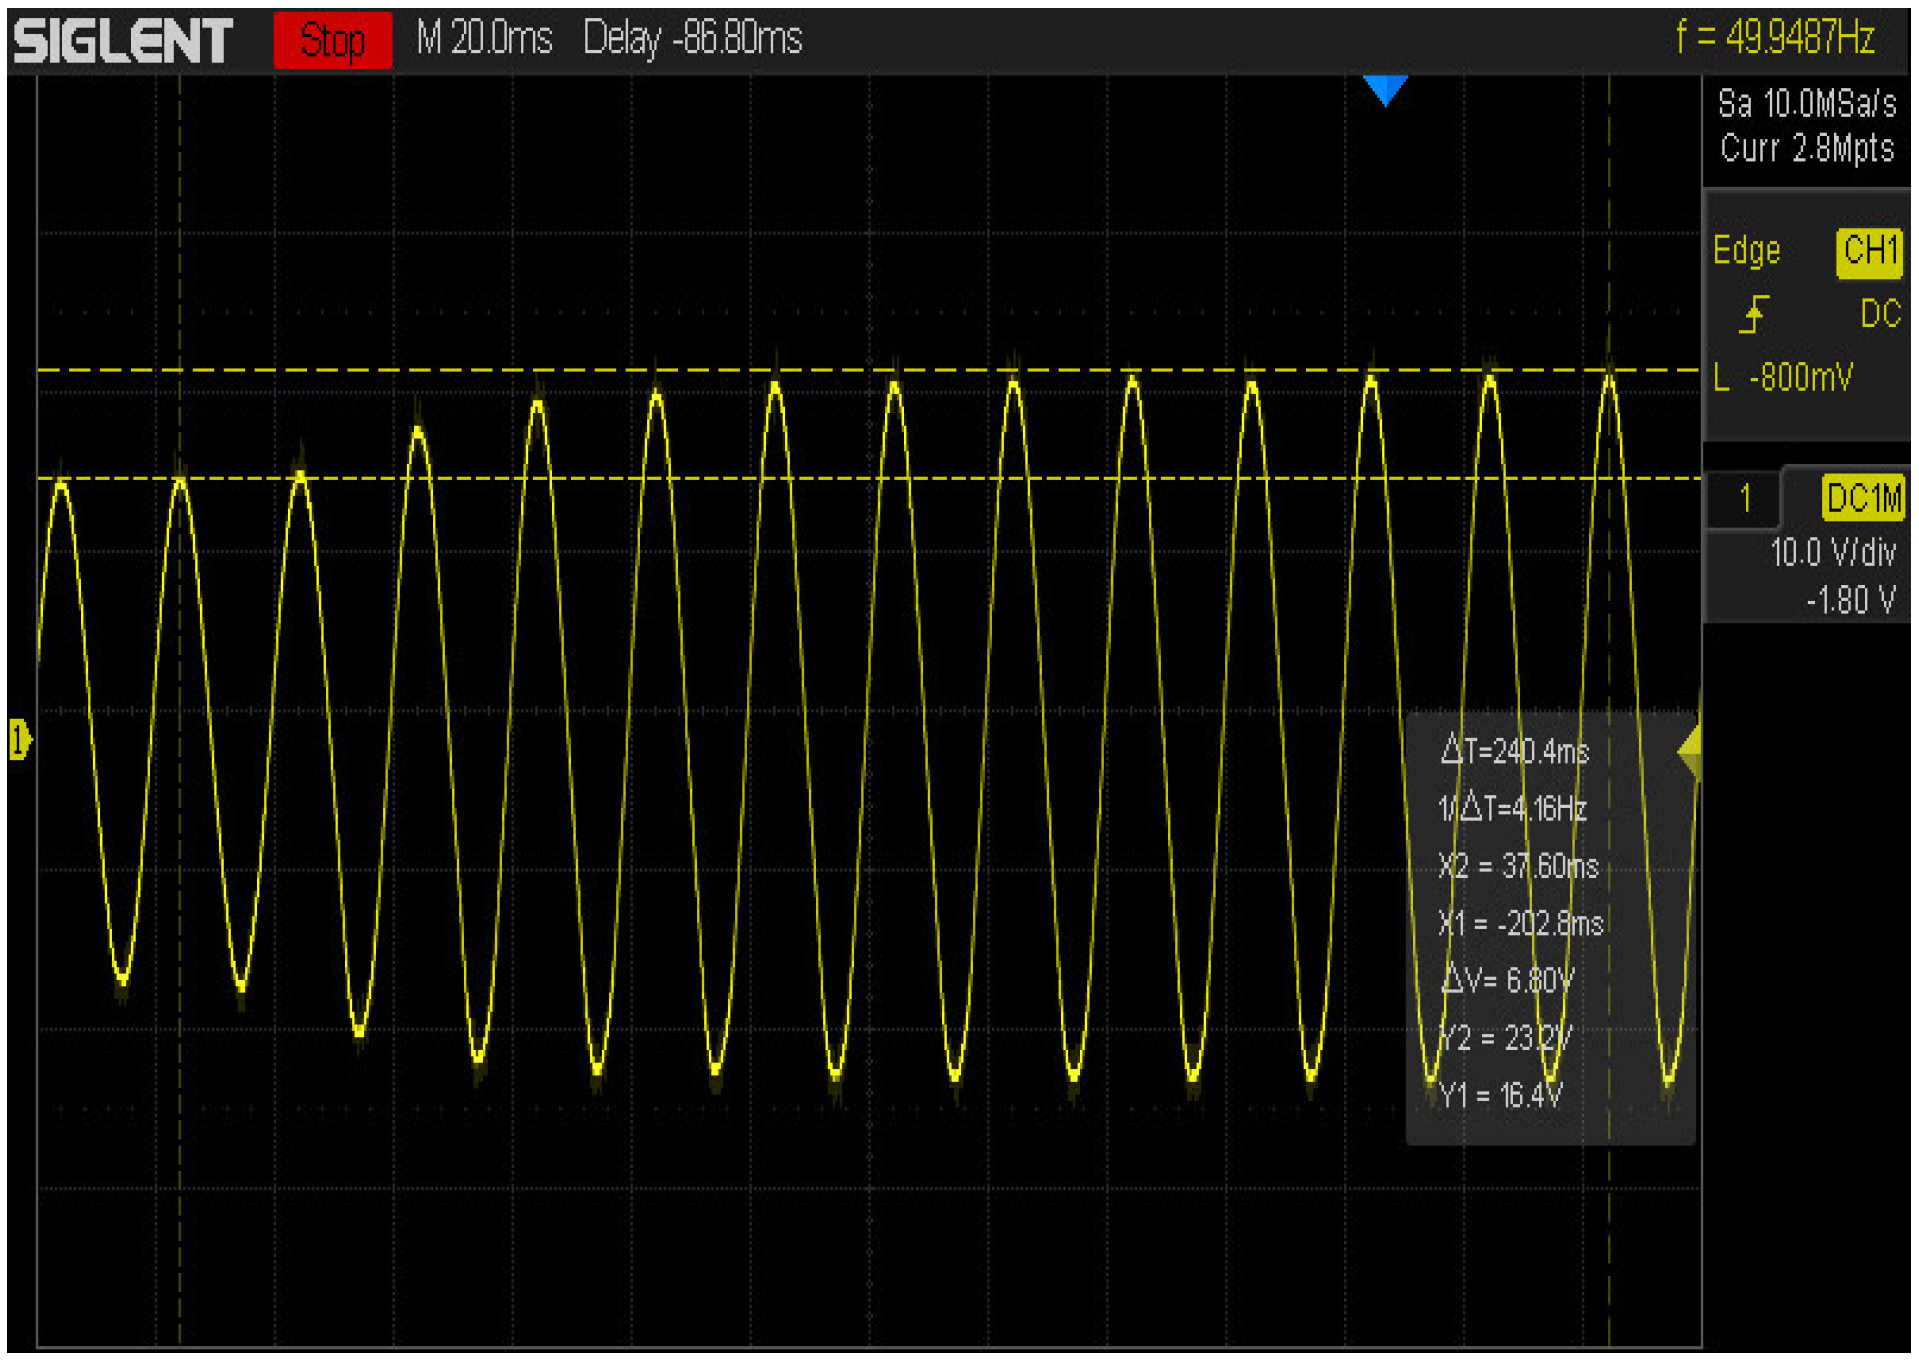Click the trigger level L -800mV
Viewport: 1919px width, 1361px height.
point(1783,378)
